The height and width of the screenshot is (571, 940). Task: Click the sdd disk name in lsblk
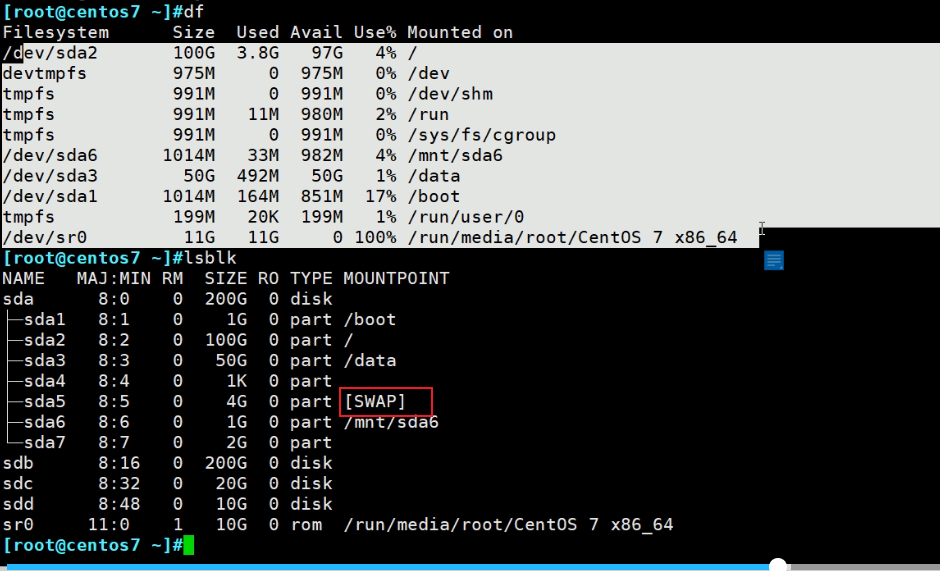pyautogui.click(x=18, y=504)
